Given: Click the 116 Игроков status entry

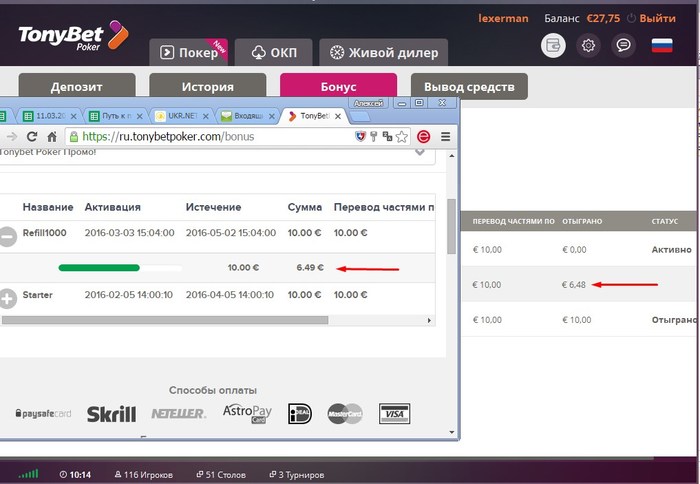Looking at the screenshot, I should tap(144, 475).
